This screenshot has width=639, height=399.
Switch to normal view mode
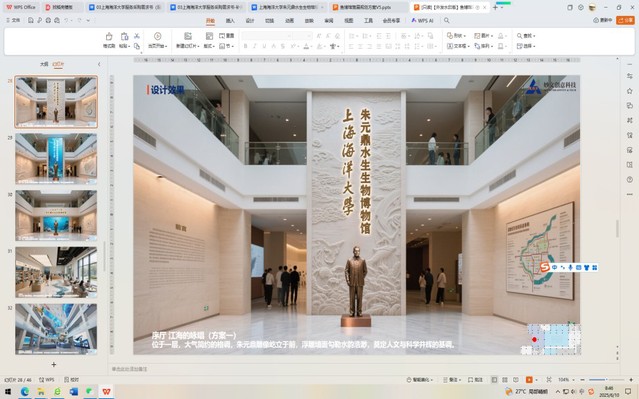(494, 379)
